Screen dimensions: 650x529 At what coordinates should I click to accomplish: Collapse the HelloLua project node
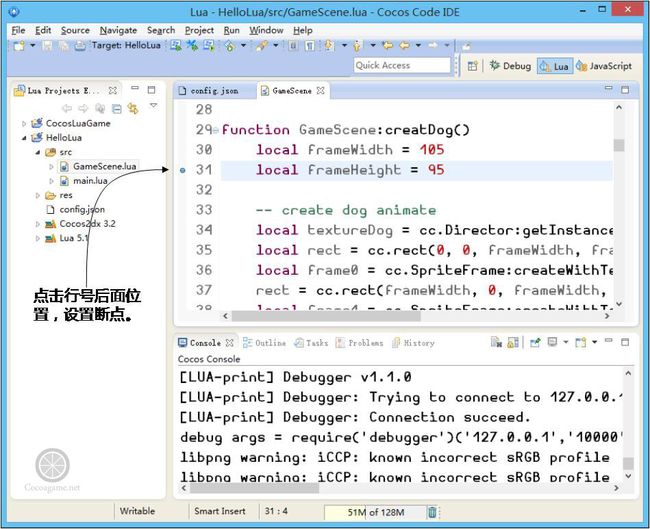pos(24,138)
